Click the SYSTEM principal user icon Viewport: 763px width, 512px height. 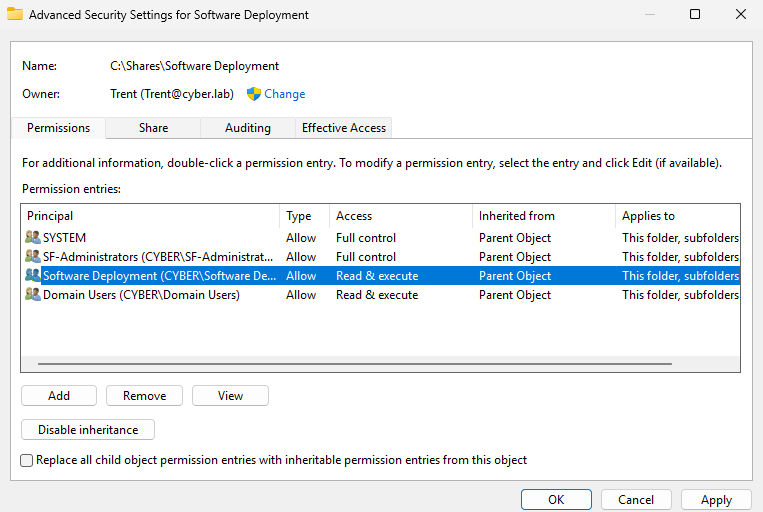point(33,238)
